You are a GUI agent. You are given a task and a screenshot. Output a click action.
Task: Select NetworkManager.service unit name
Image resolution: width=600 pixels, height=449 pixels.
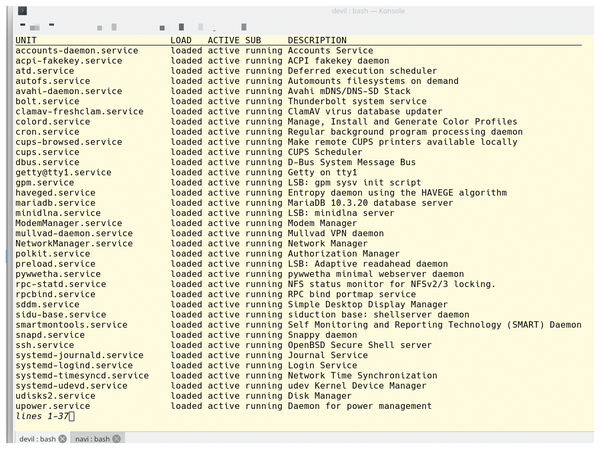point(74,243)
